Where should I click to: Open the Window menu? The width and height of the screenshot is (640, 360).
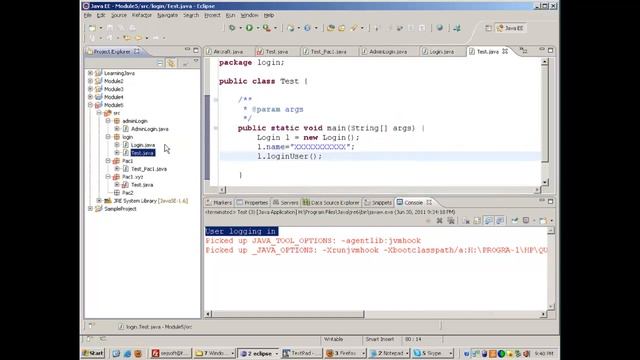[x=249, y=15]
